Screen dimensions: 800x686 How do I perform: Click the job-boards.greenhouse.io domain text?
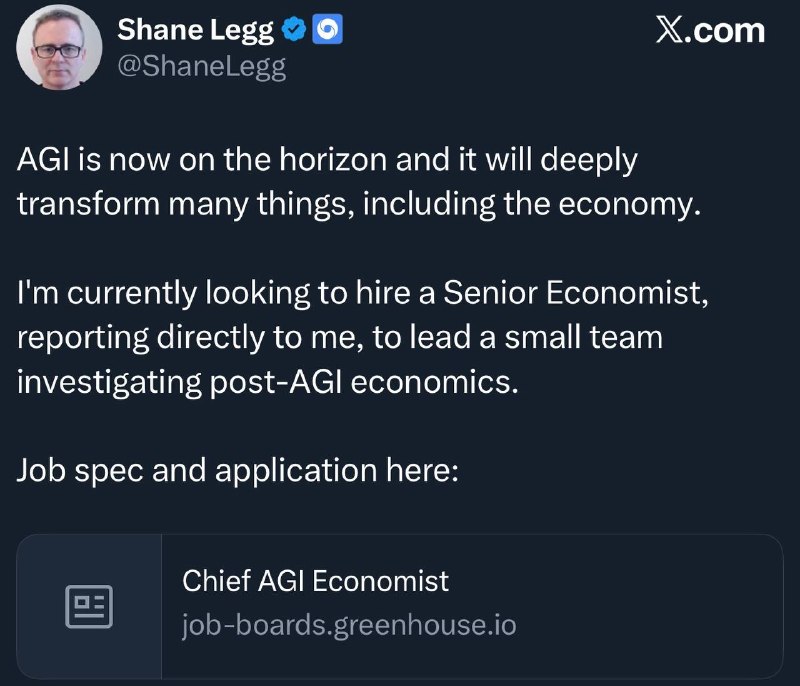[x=349, y=626]
